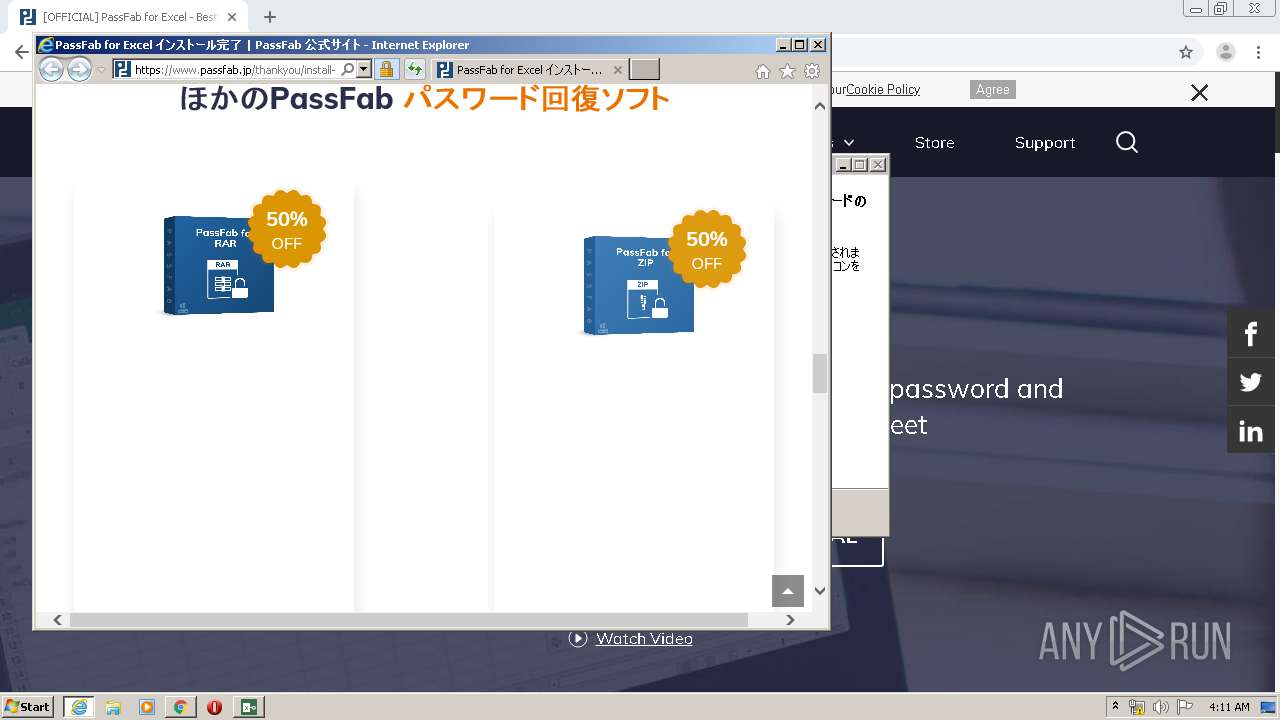Viewport: 1280px width, 720px height.
Task: Open the Support menu item
Action: click(1045, 143)
